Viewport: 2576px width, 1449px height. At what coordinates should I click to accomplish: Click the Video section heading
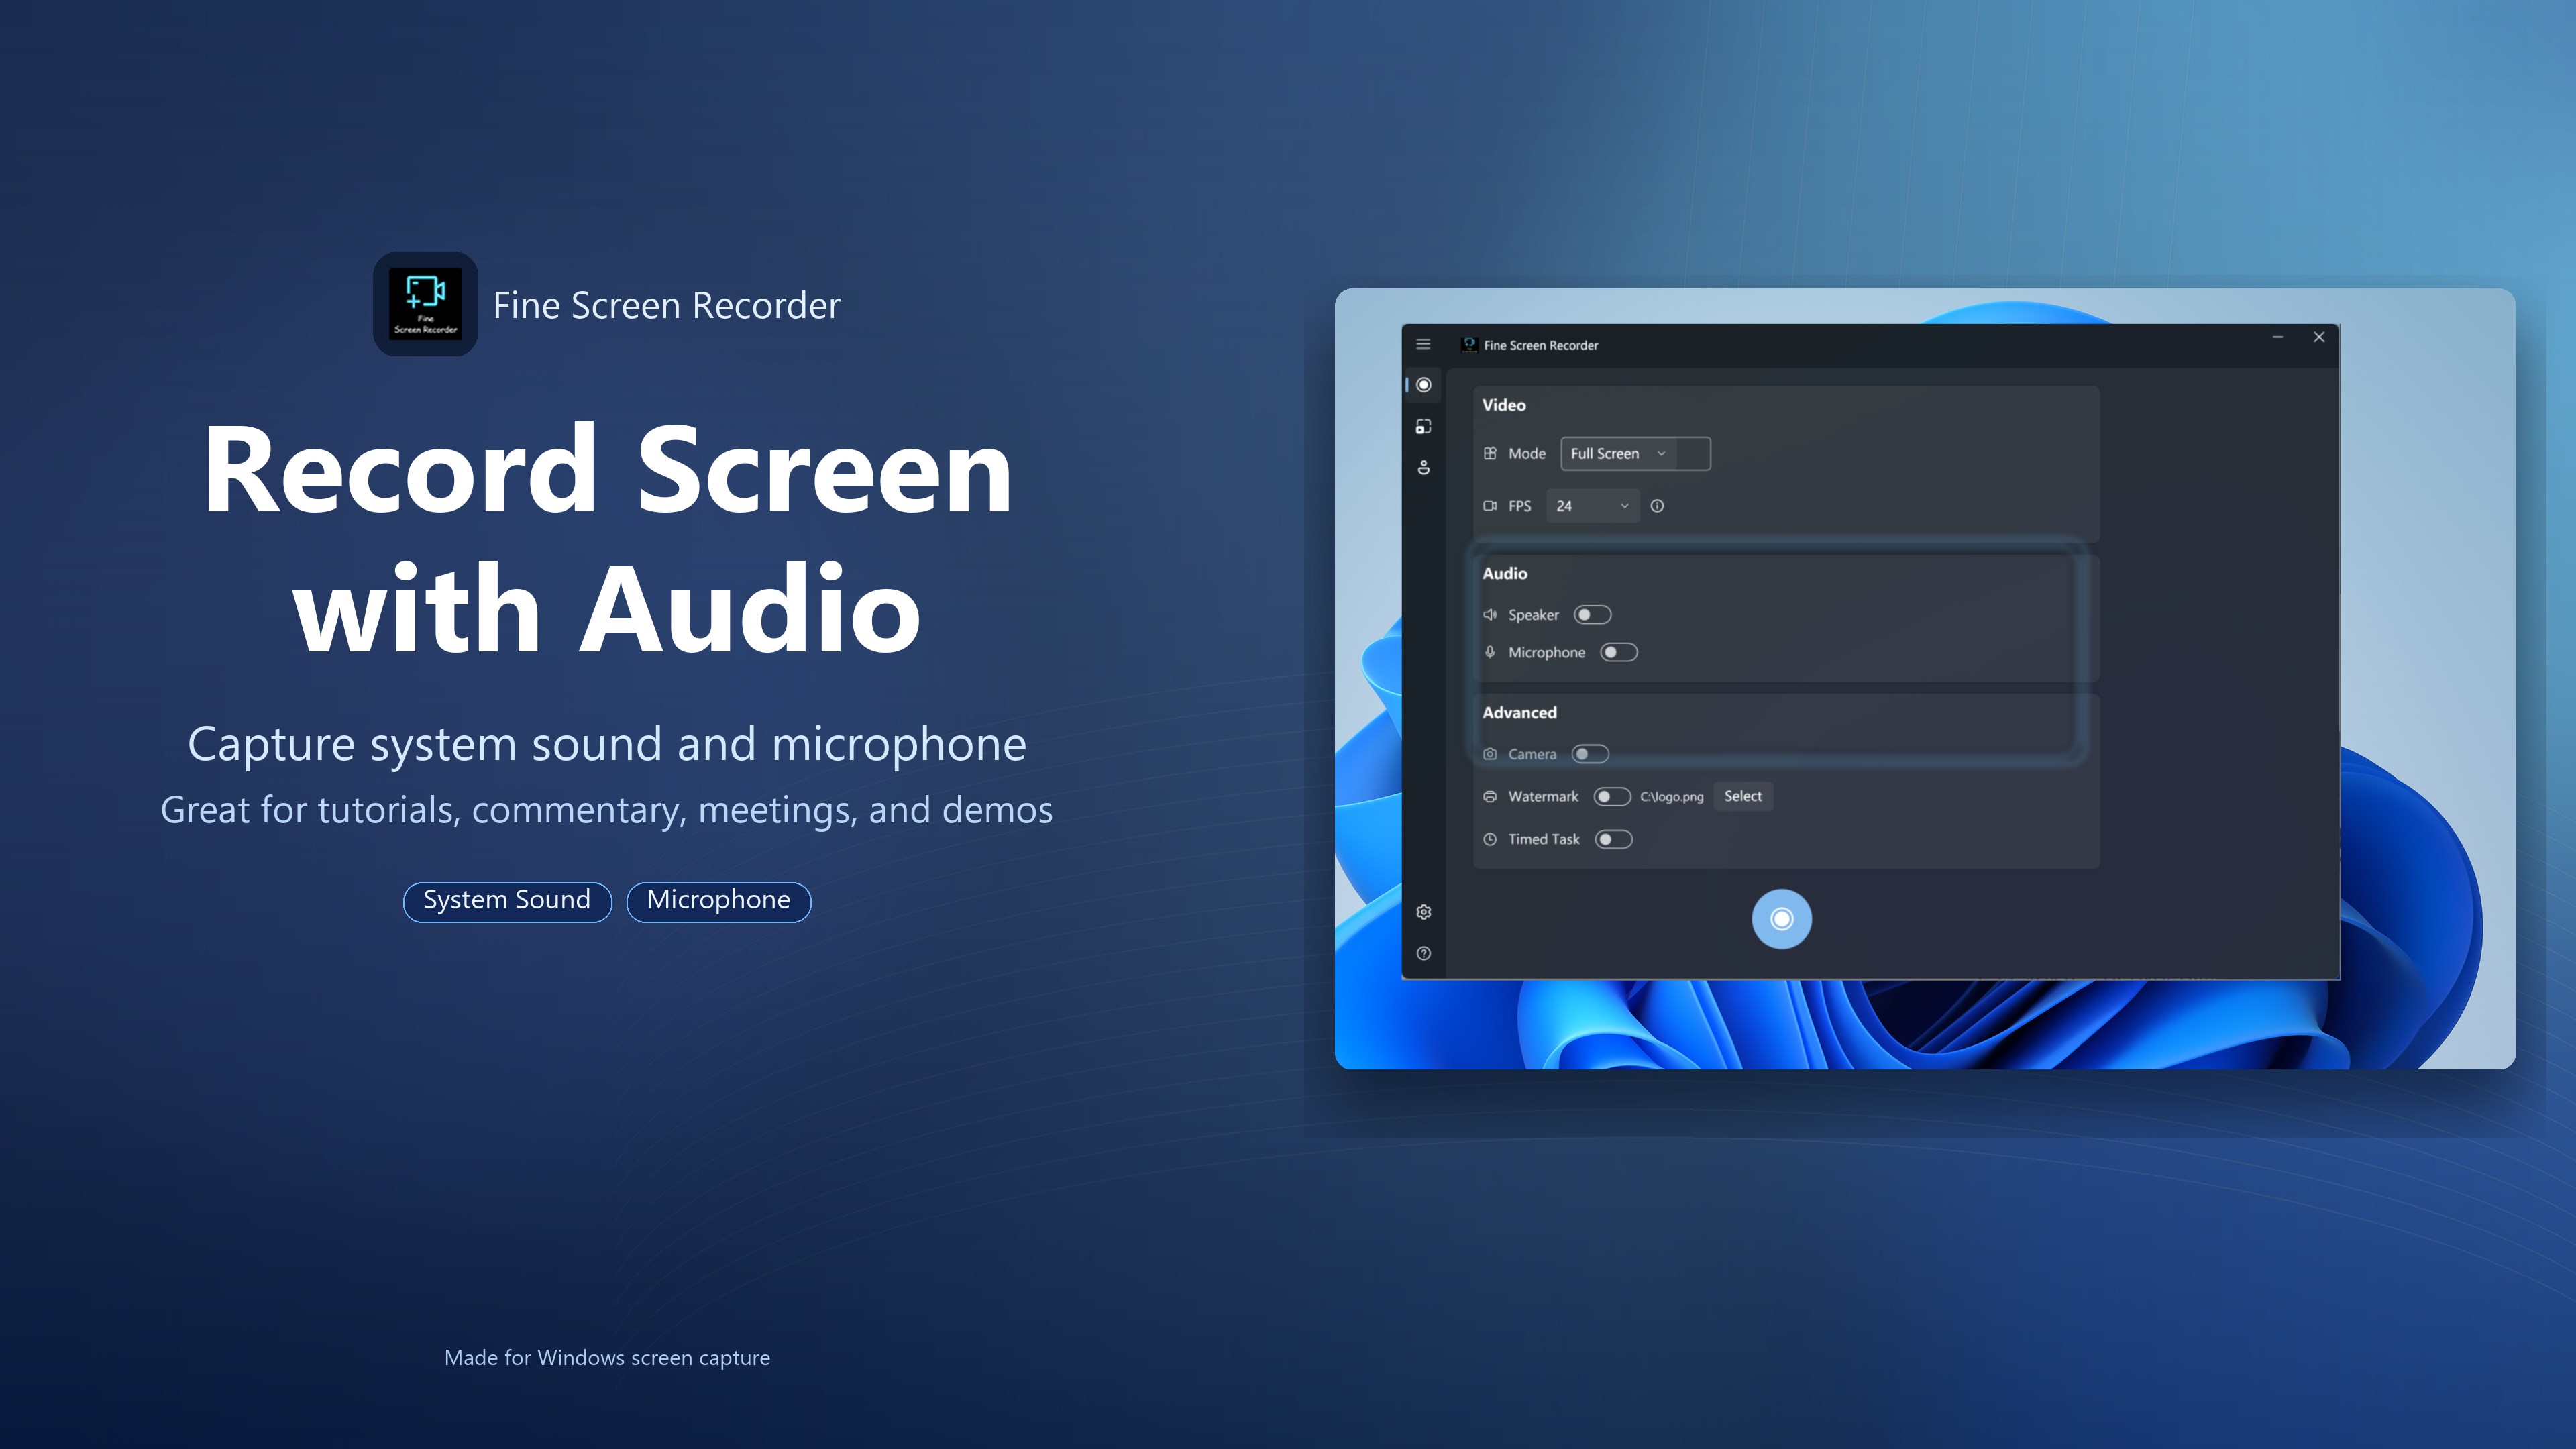point(1503,405)
